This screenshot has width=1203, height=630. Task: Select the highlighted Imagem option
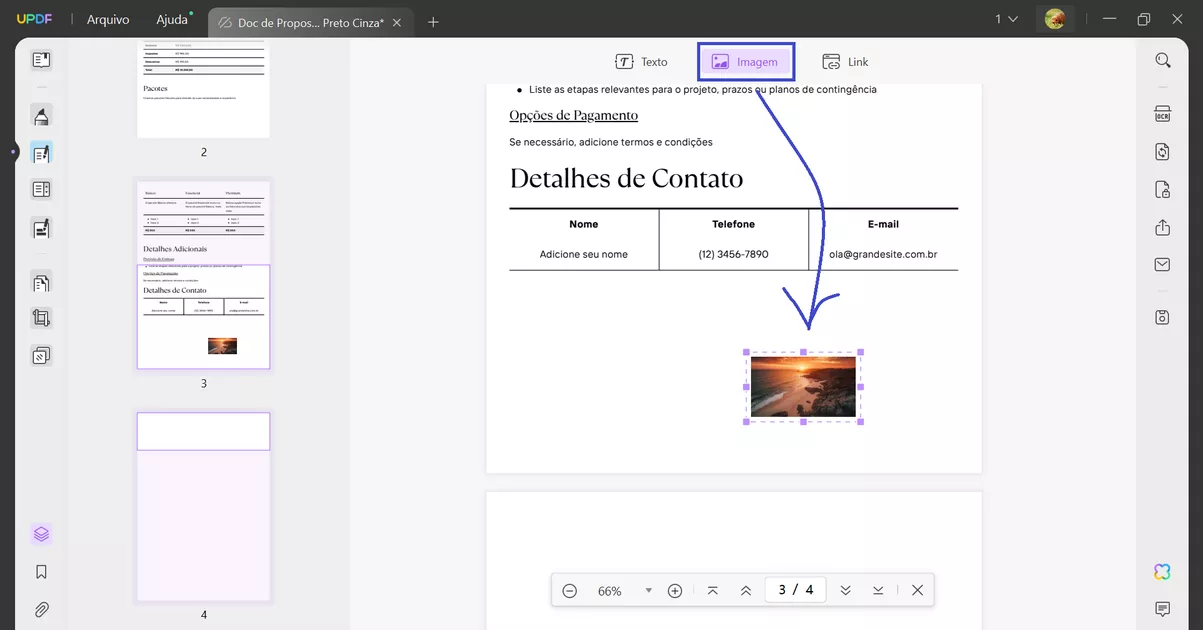click(x=746, y=61)
